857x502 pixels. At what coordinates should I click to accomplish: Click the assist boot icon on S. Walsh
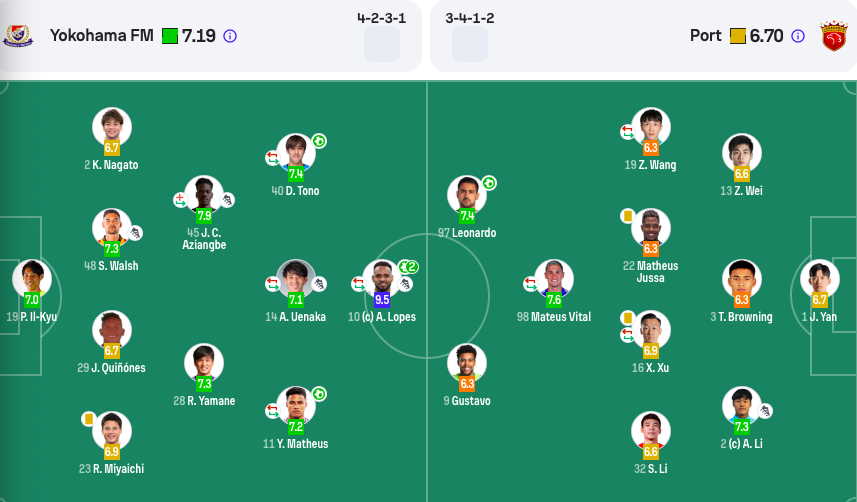point(135,233)
